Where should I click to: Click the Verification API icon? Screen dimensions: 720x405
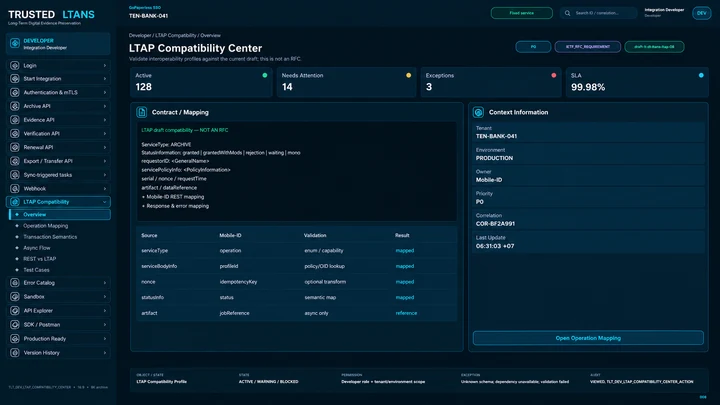pyautogui.click(x=15, y=134)
